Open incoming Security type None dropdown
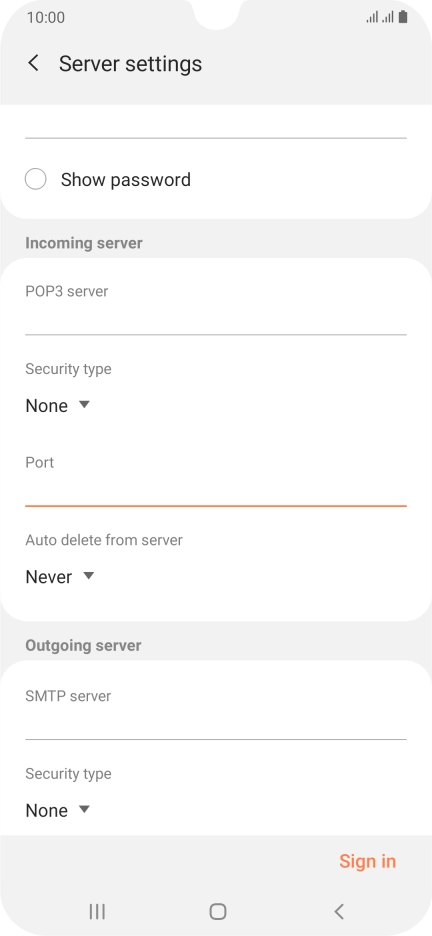Screen dimensions: 432x936 [57, 406]
